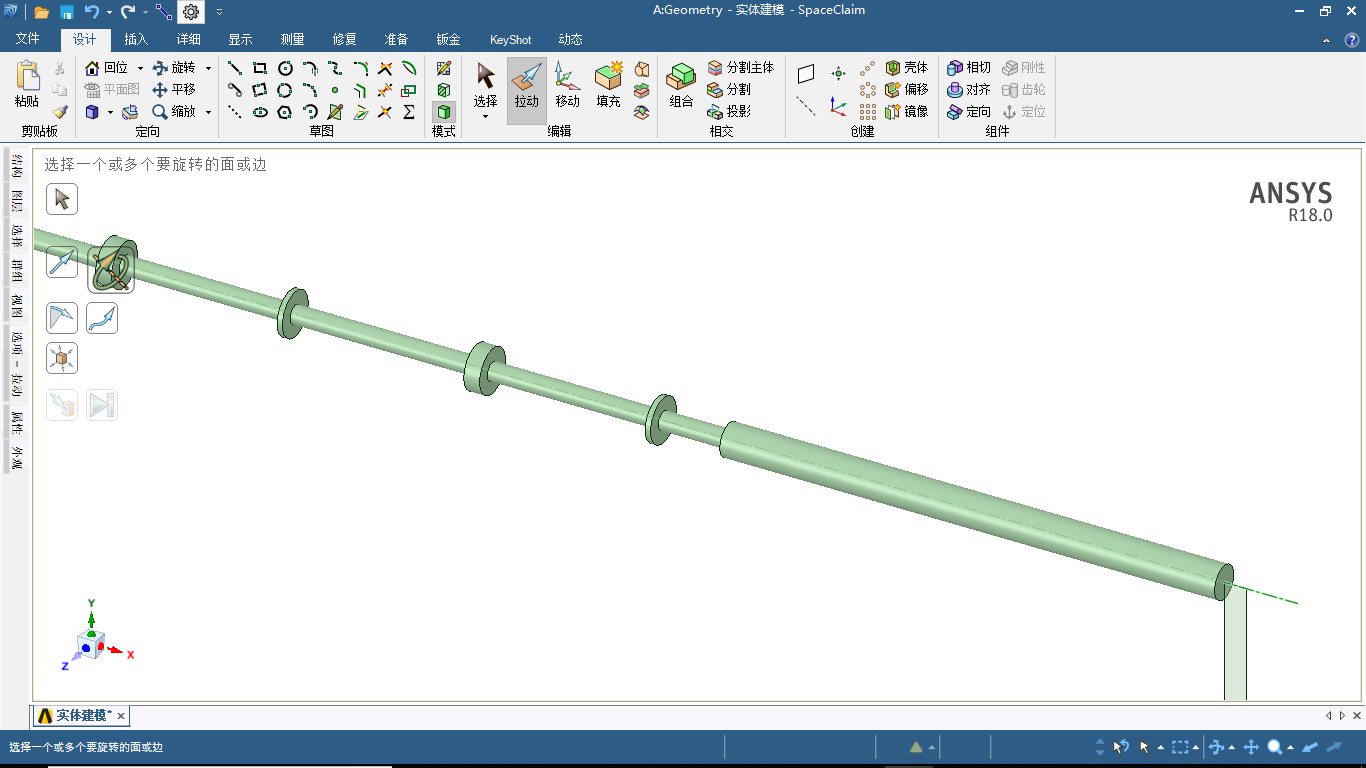This screenshot has width=1366, height=768.
Task: Click the Split Body (分割主体) tool
Action: click(x=741, y=68)
